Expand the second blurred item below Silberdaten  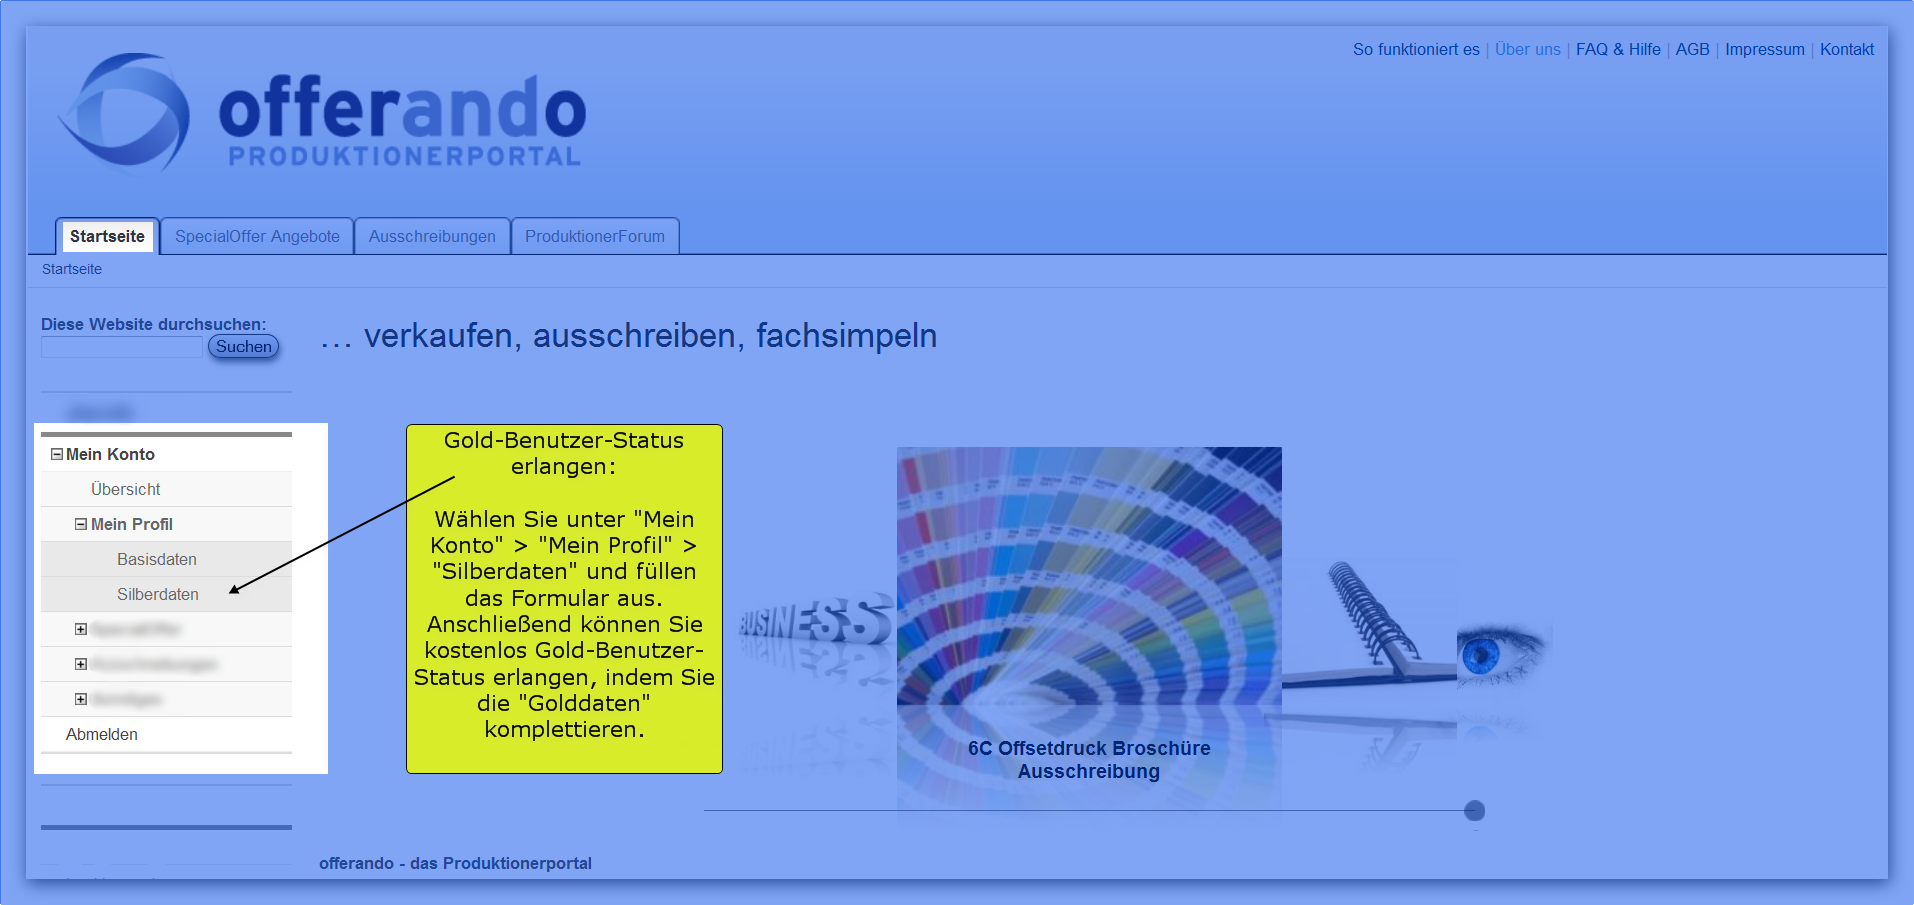81,664
